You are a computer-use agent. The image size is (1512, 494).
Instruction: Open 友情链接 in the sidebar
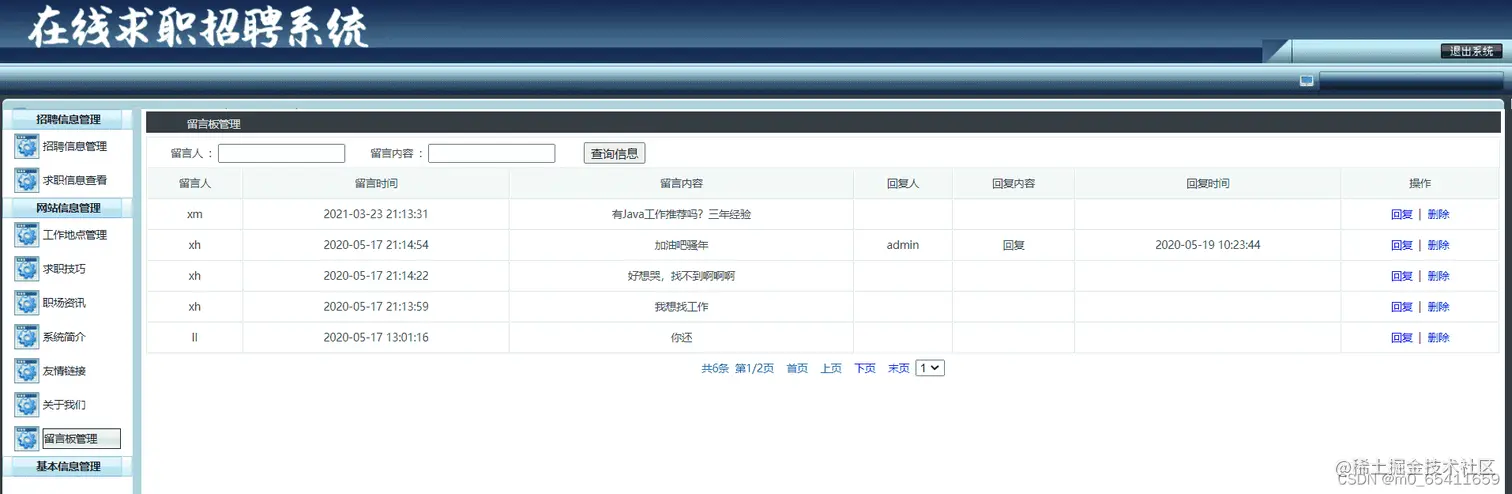[x=64, y=371]
